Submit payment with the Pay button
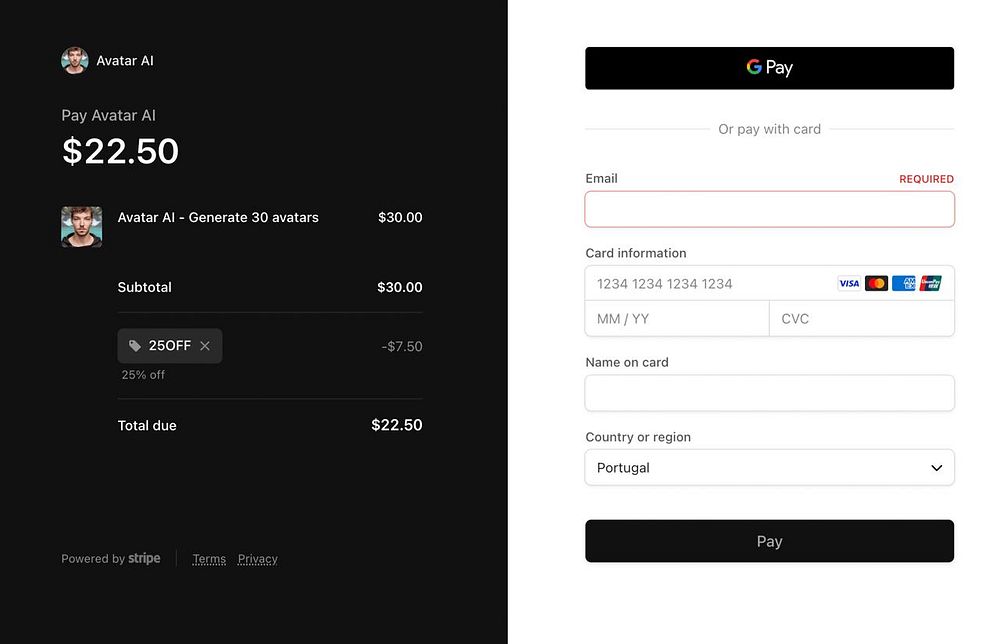The width and height of the screenshot is (1000, 644). [769, 541]
